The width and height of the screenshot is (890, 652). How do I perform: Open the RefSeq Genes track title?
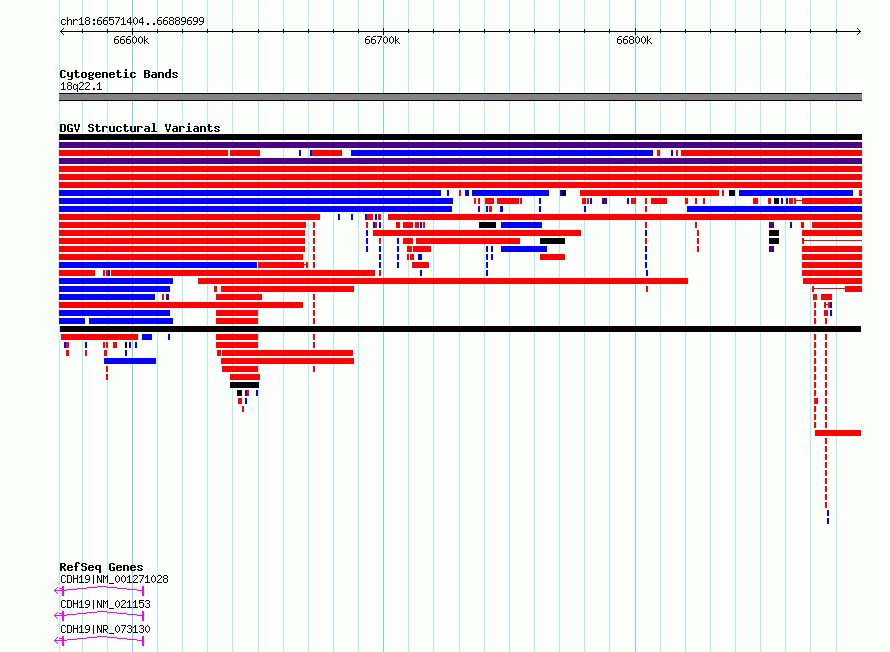point(101,567)
